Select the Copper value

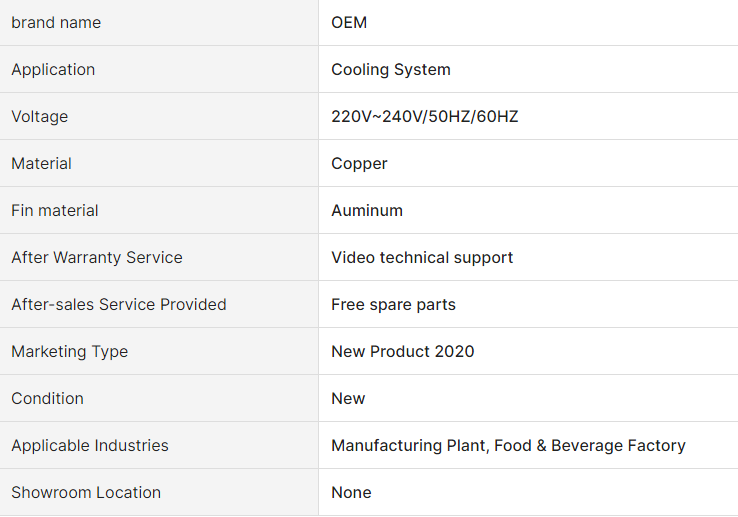[x=359, y=164]
